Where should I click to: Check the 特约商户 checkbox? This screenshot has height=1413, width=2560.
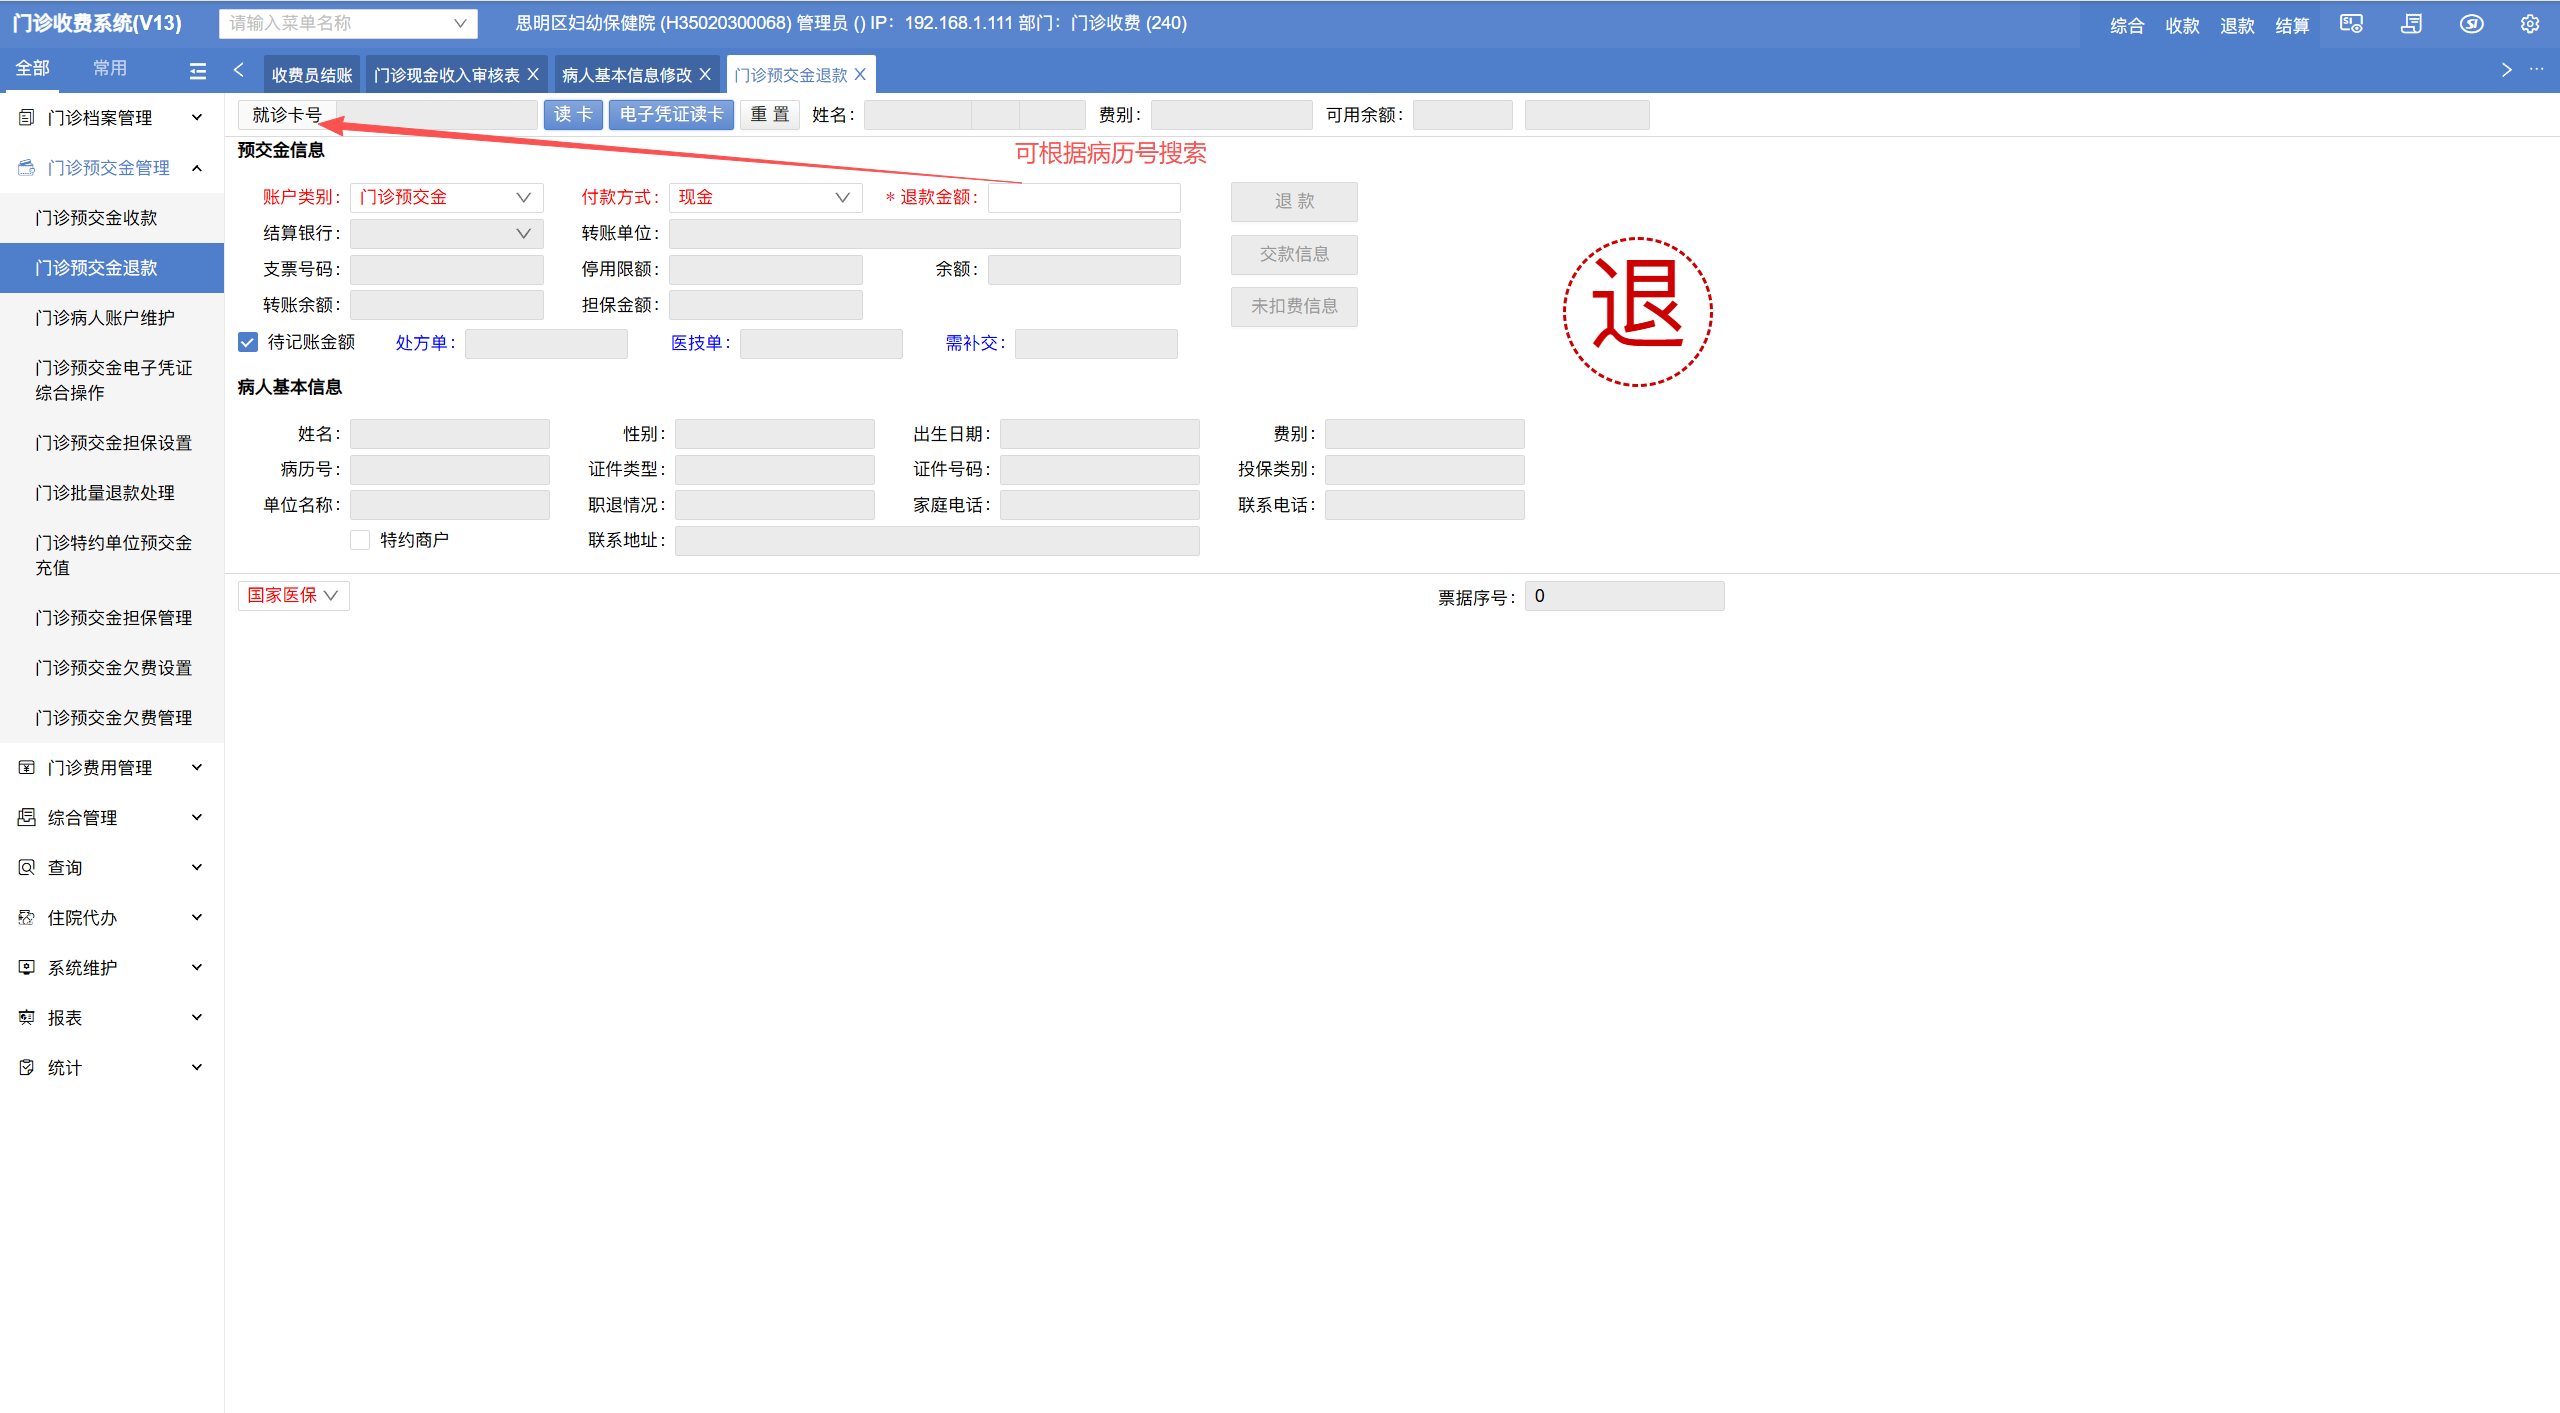tap(360, 540)
